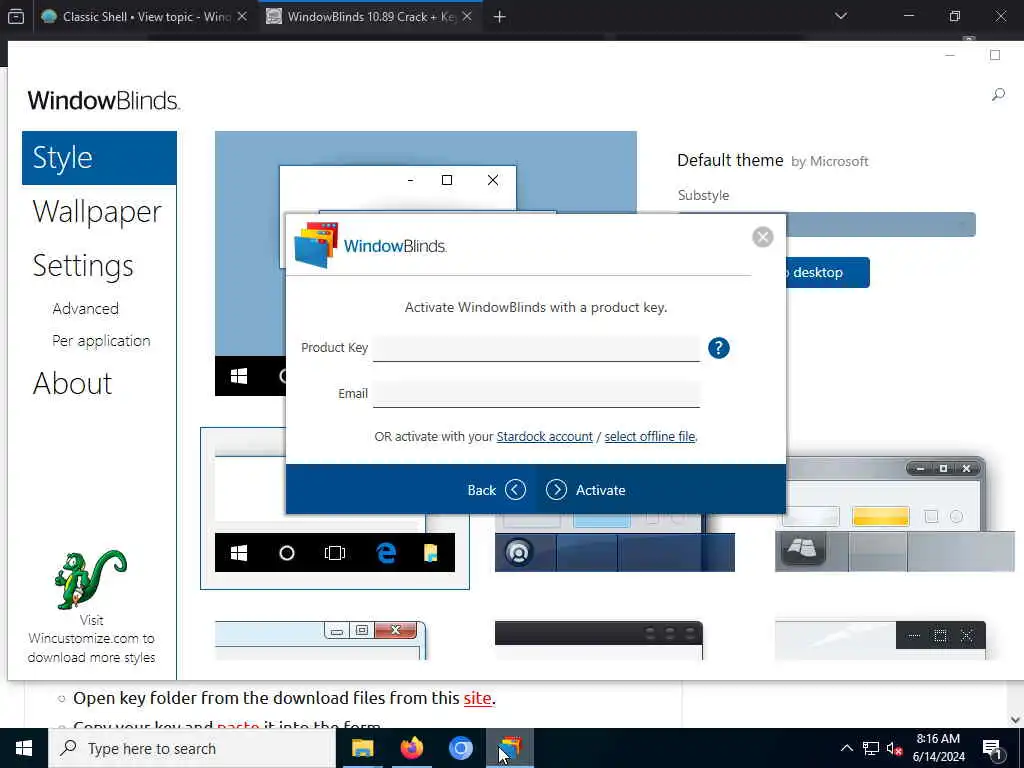Click the partially hidden desktop apply button
This screenshot has width=1024, height=768.
pyautogui.click(x=827, y=272)
